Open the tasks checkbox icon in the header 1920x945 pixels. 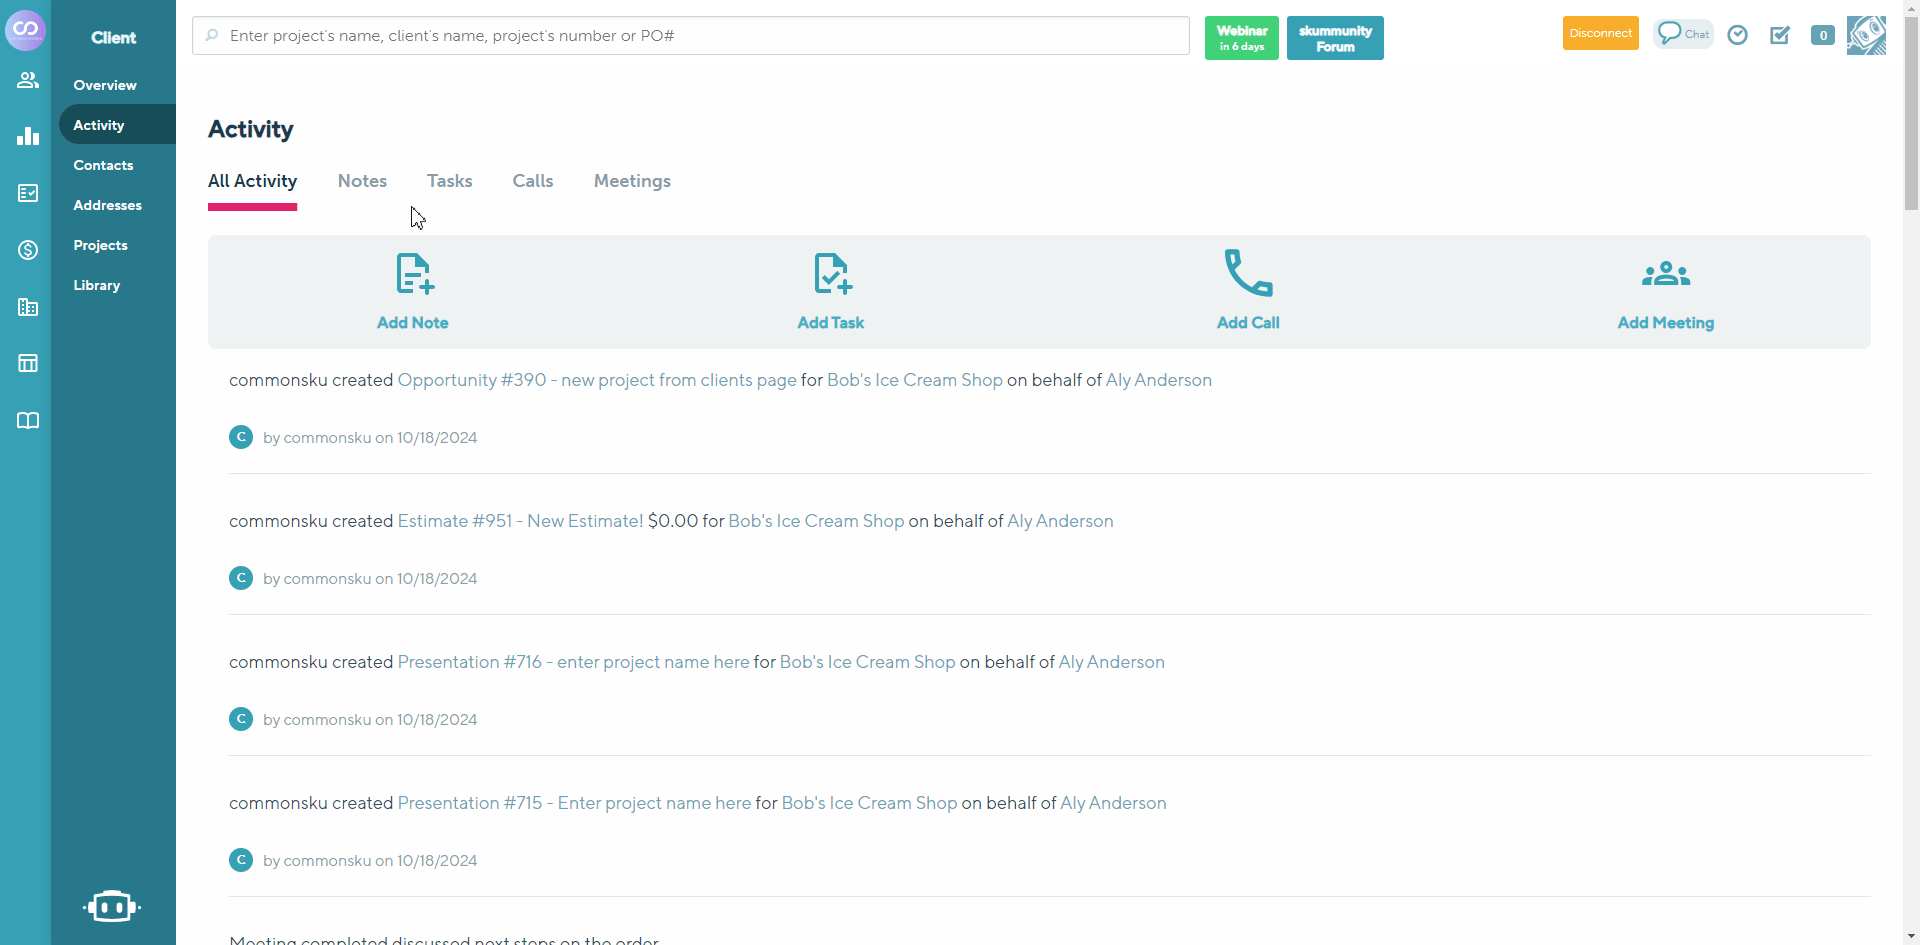(x=1780, y=35)
